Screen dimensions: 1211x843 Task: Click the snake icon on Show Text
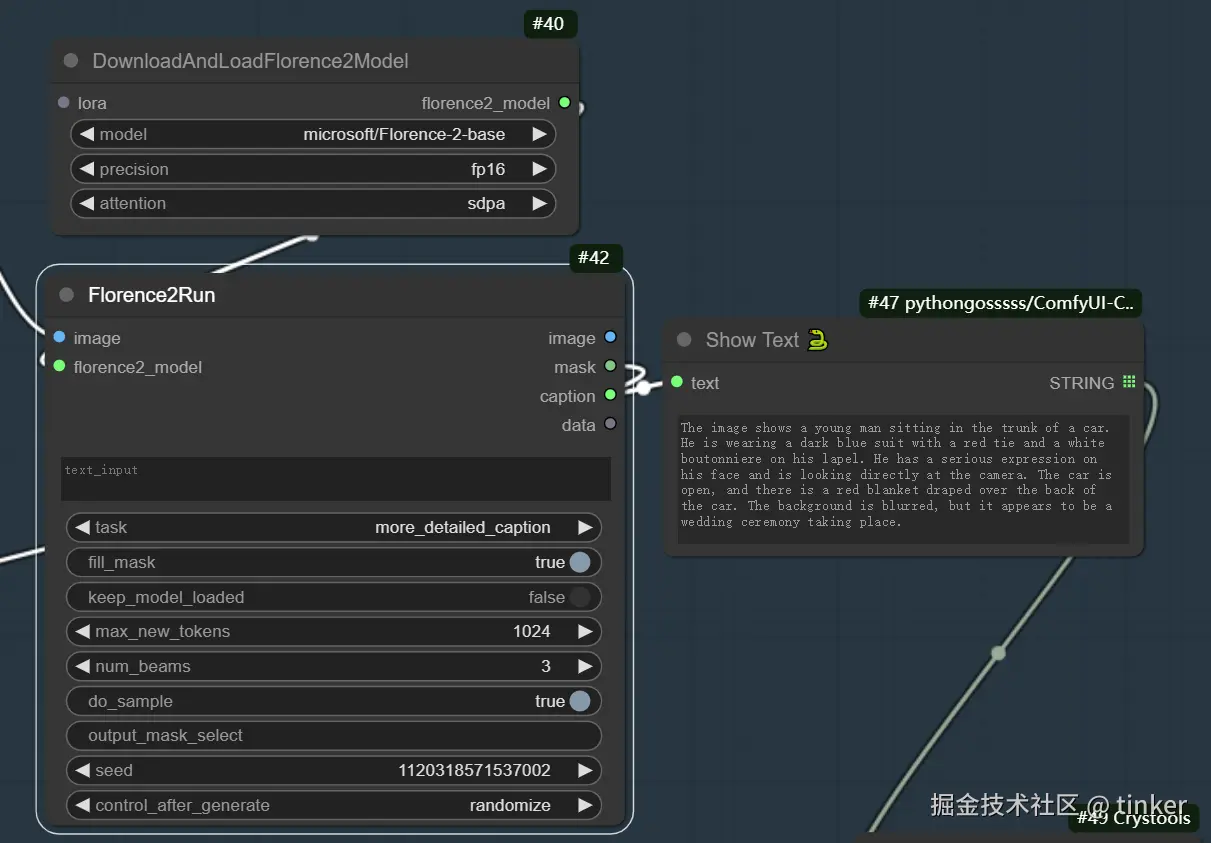pos(818,340)
